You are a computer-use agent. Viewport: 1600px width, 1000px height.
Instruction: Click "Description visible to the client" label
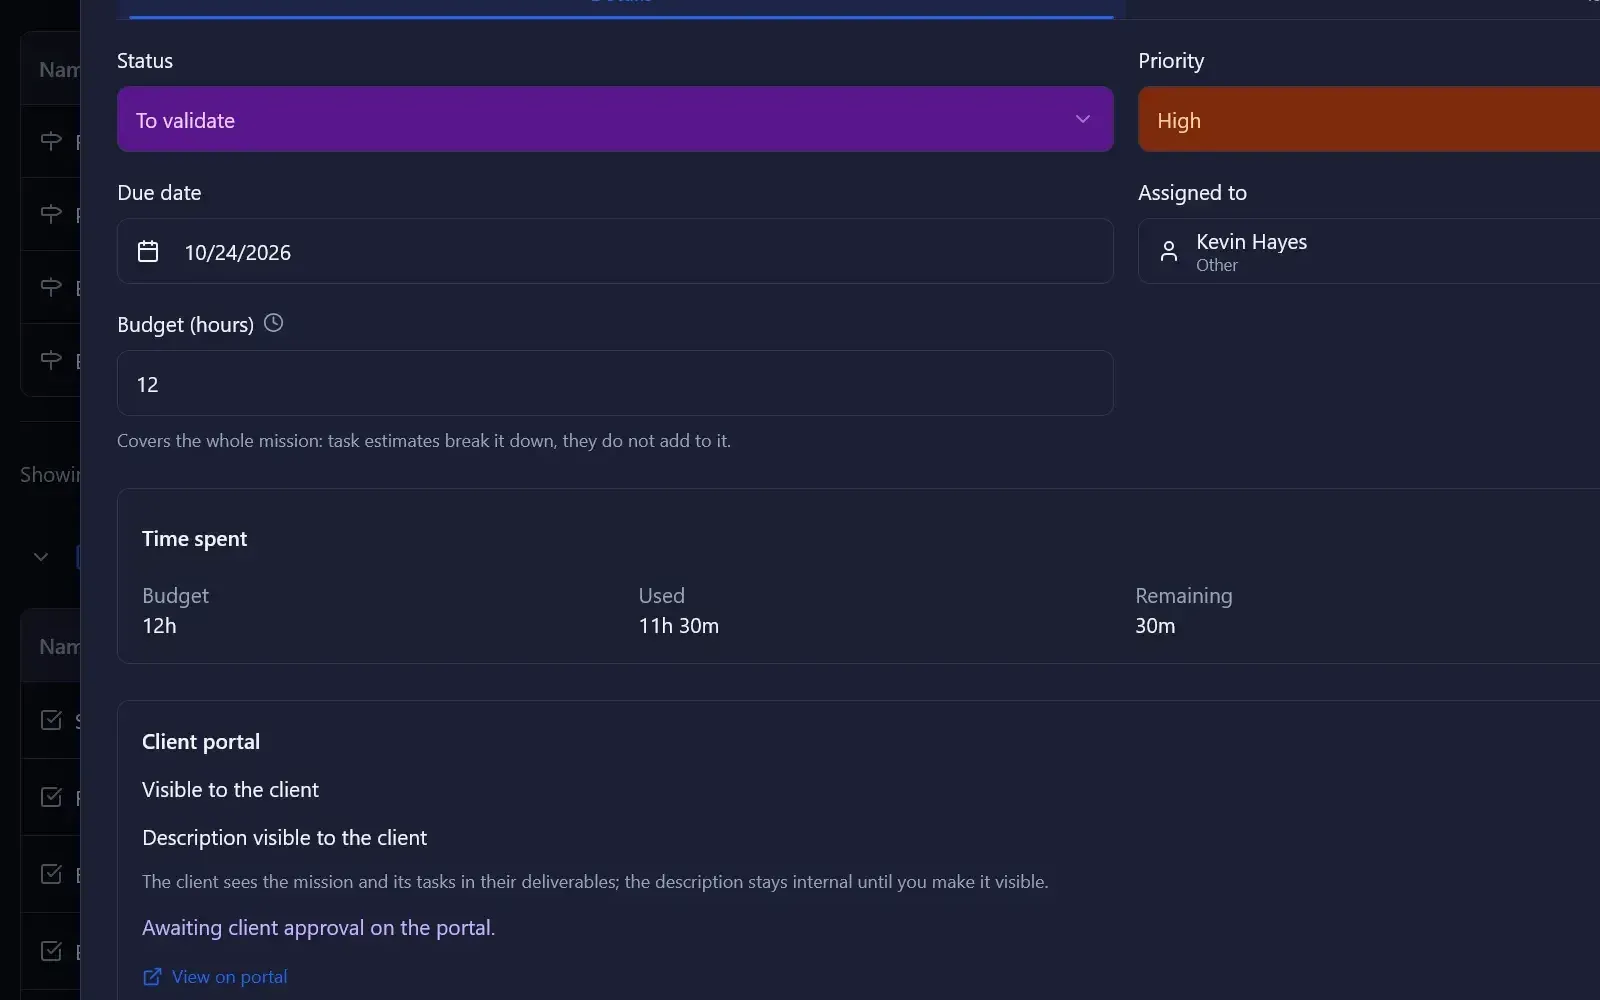[284, 838]
